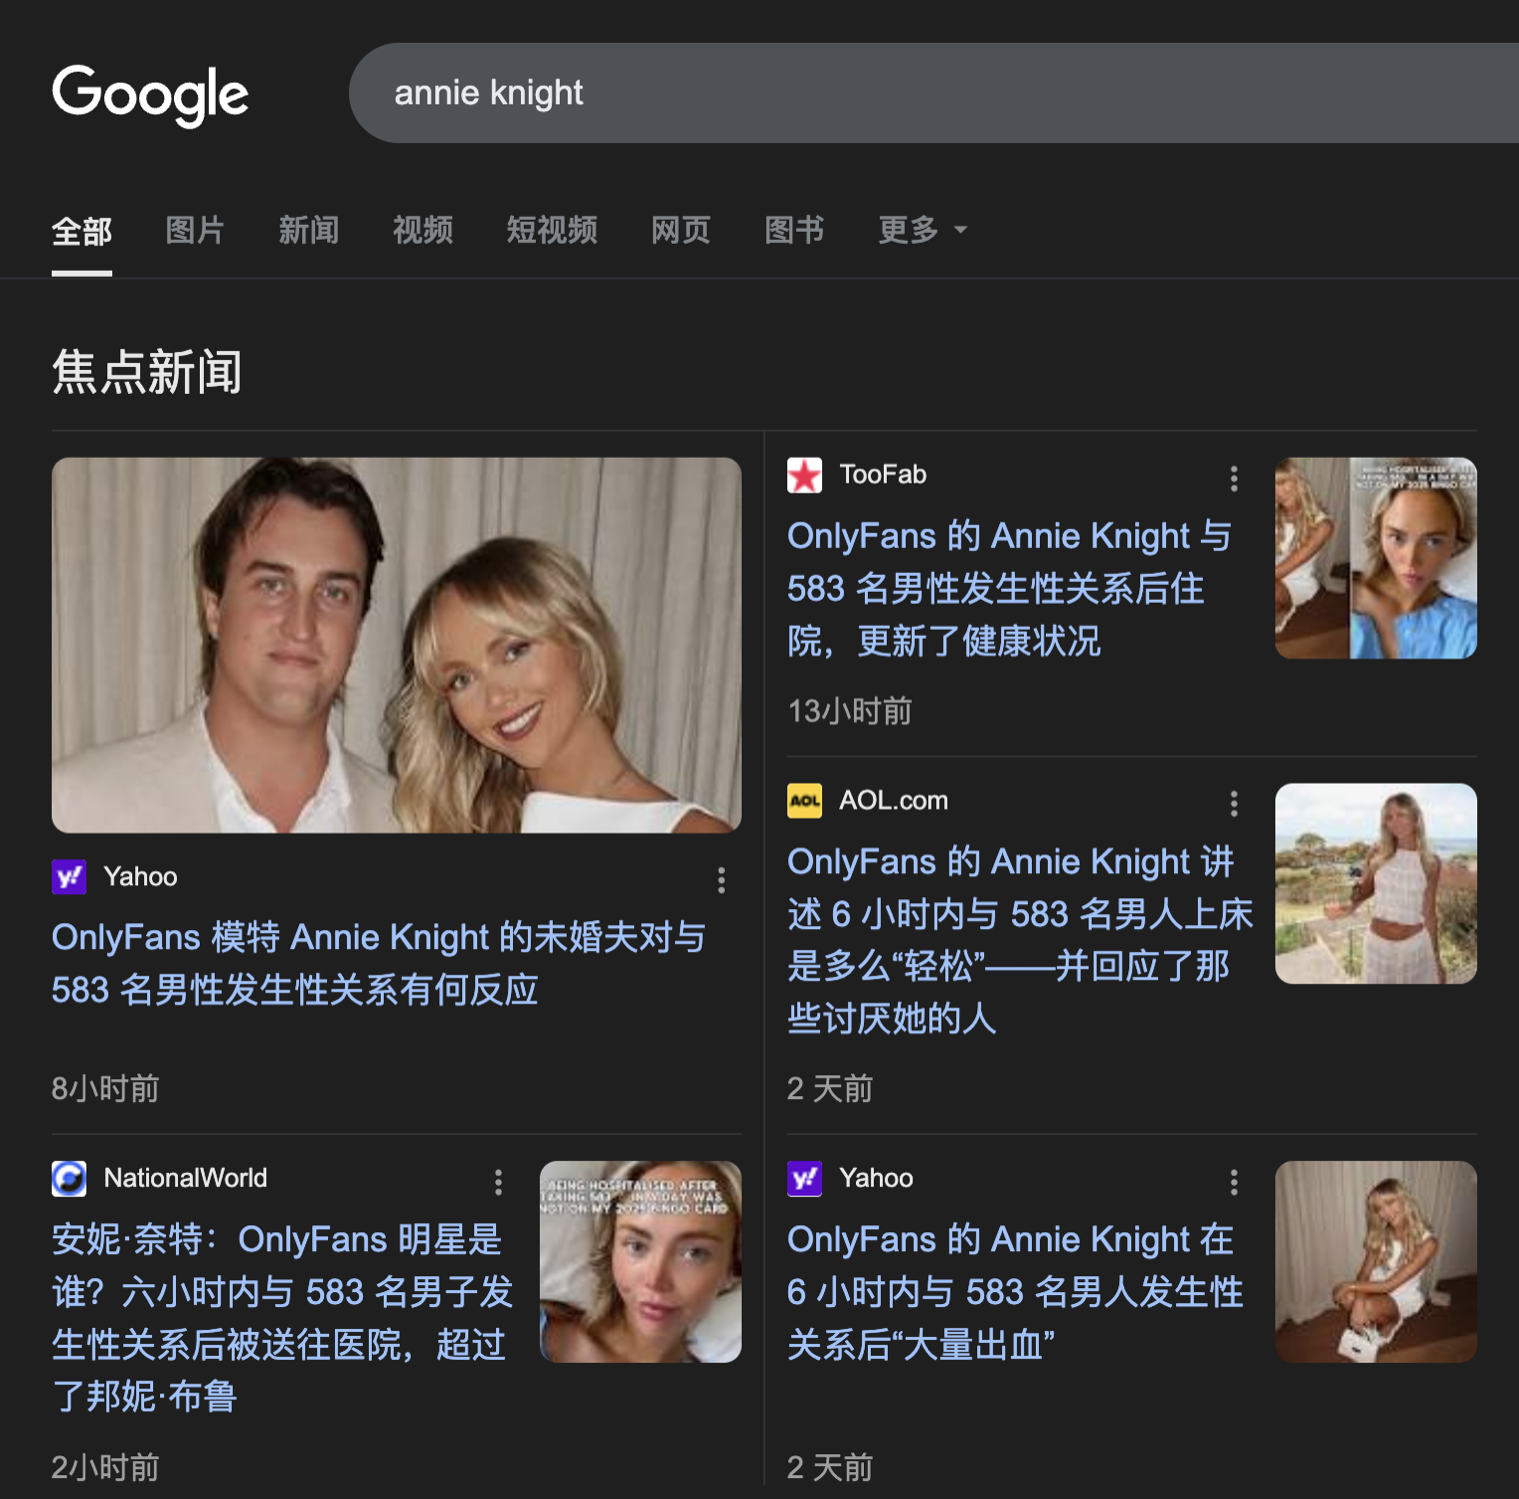This screenshot has height=1499, width=1519.
Task: Click the AOL.com favicon
Action: pyautogui.click(x=805, y=801)
